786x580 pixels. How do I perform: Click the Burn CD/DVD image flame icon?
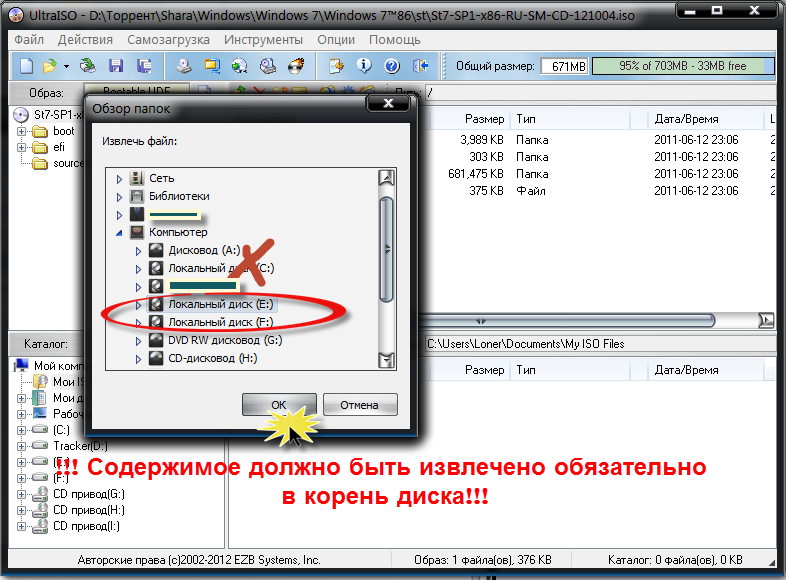click(296, 66)
